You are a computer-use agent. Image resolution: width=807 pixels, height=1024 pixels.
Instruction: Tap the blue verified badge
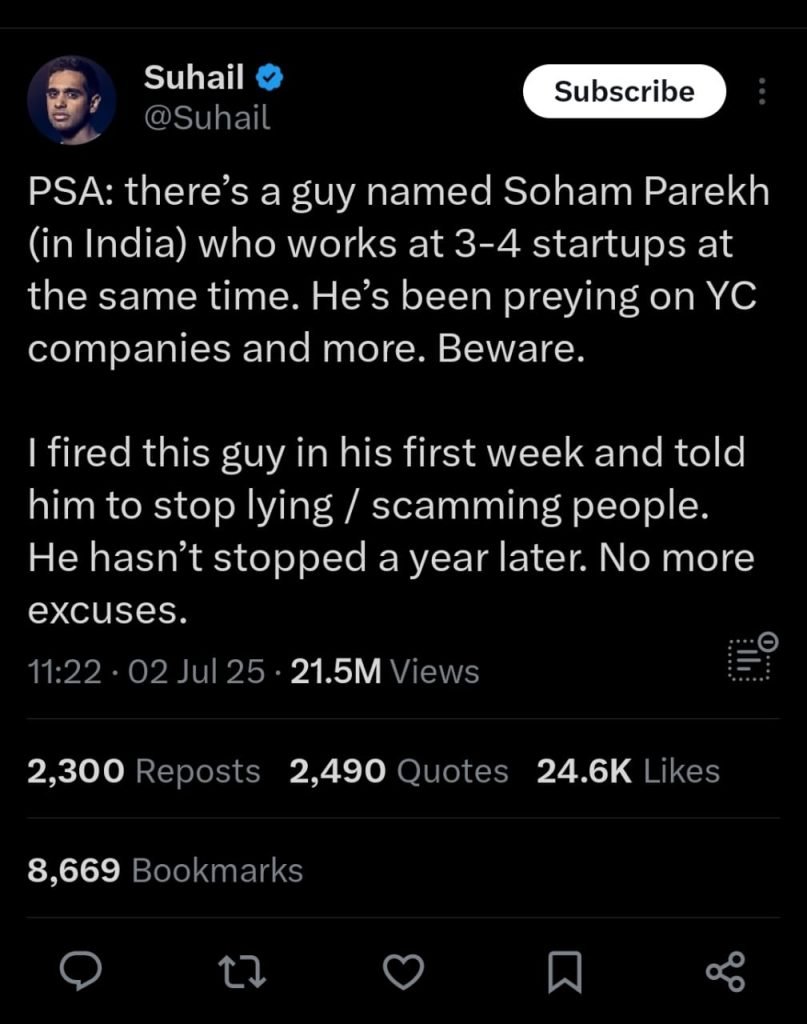[269, 76]
